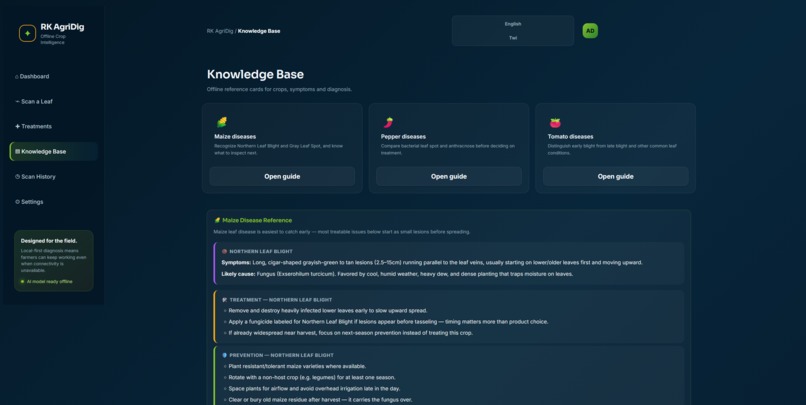Click corn icon beside Maize Disease Reference
Image resolution: width=806 pixels, height=405 pixels.
tap(217, 220)
